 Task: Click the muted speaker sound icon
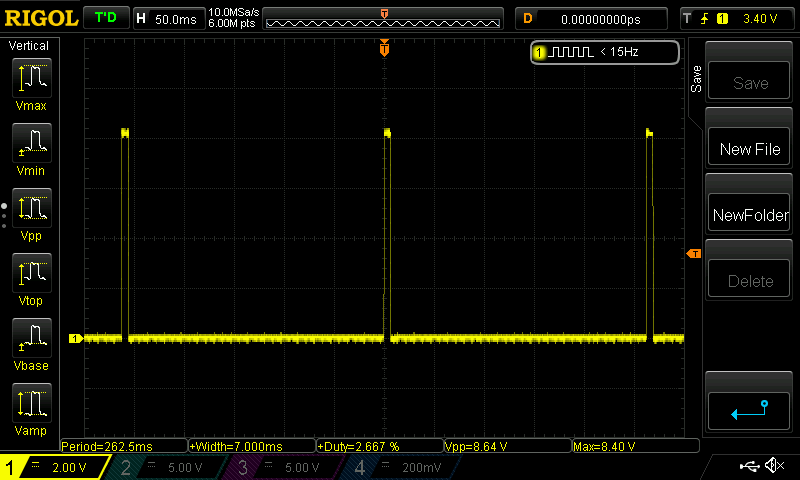pyautogui.click(x=774, y=465)
